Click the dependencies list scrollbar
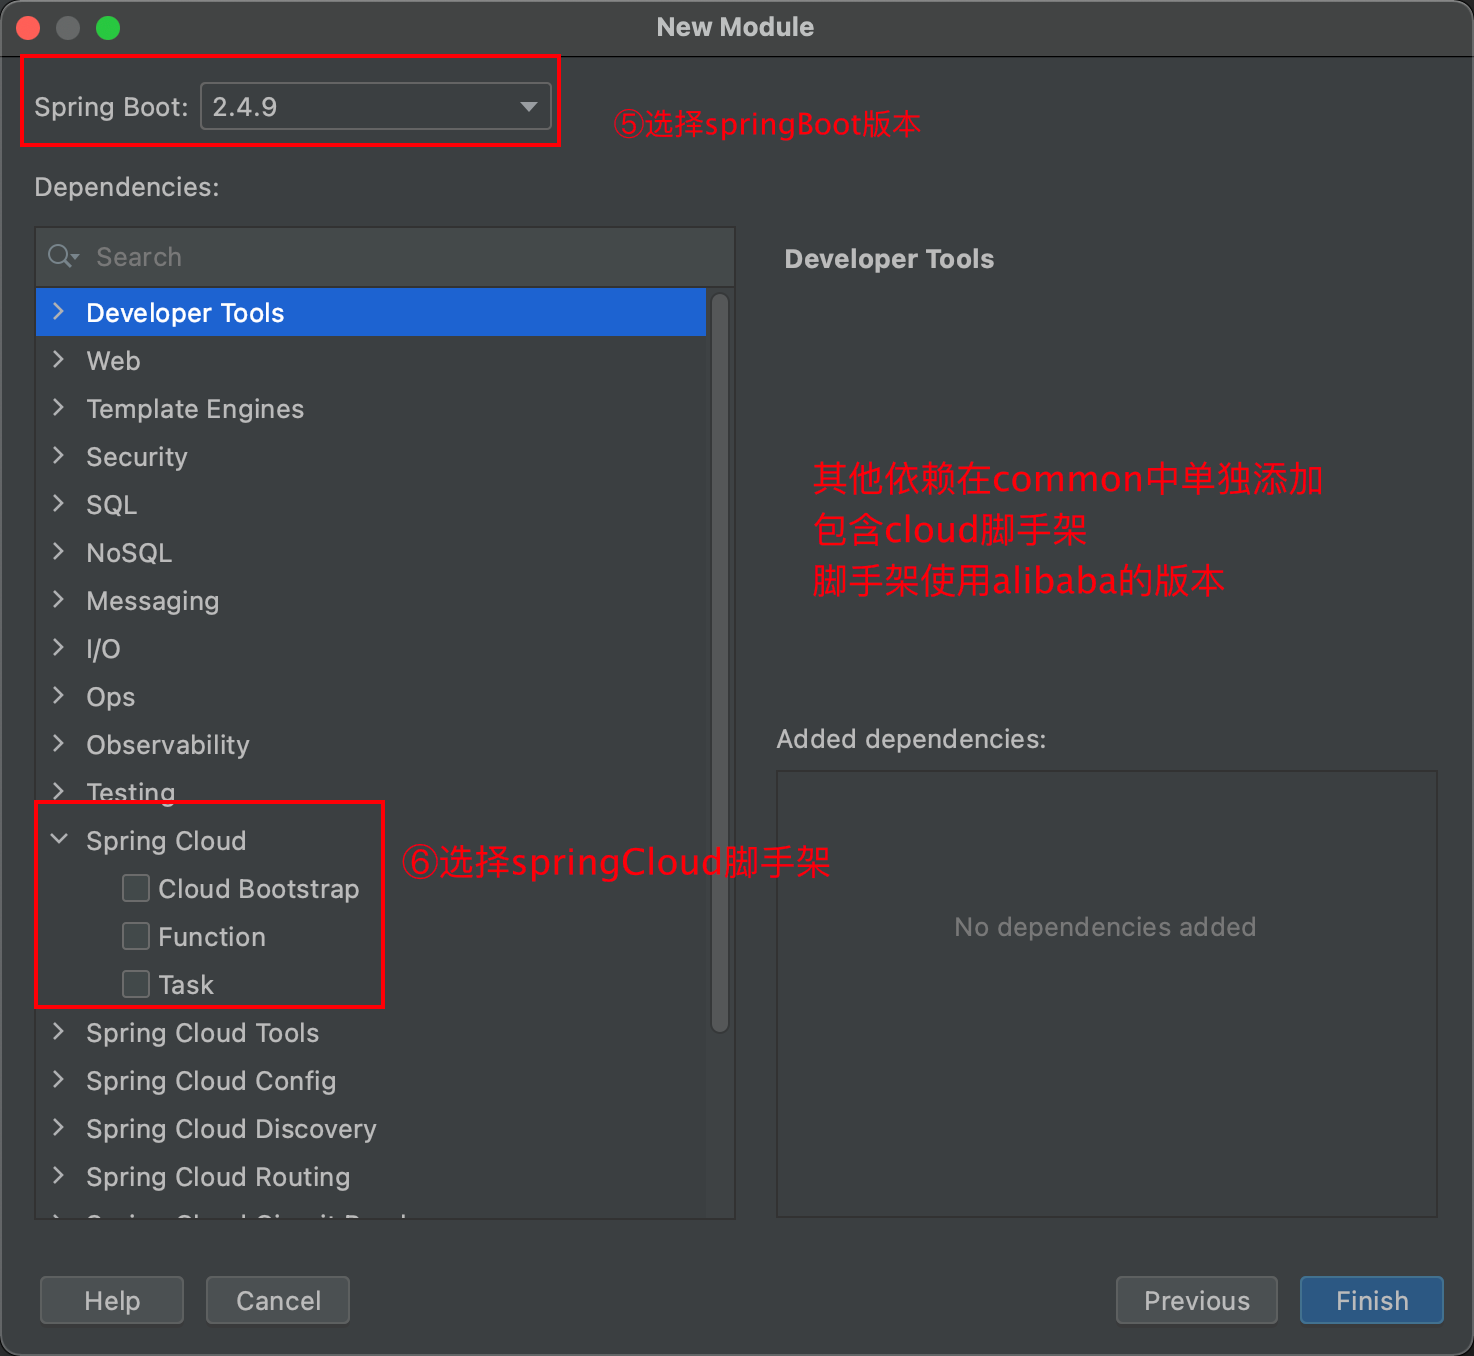The image size is (1474, 1356). click(719, 660)
